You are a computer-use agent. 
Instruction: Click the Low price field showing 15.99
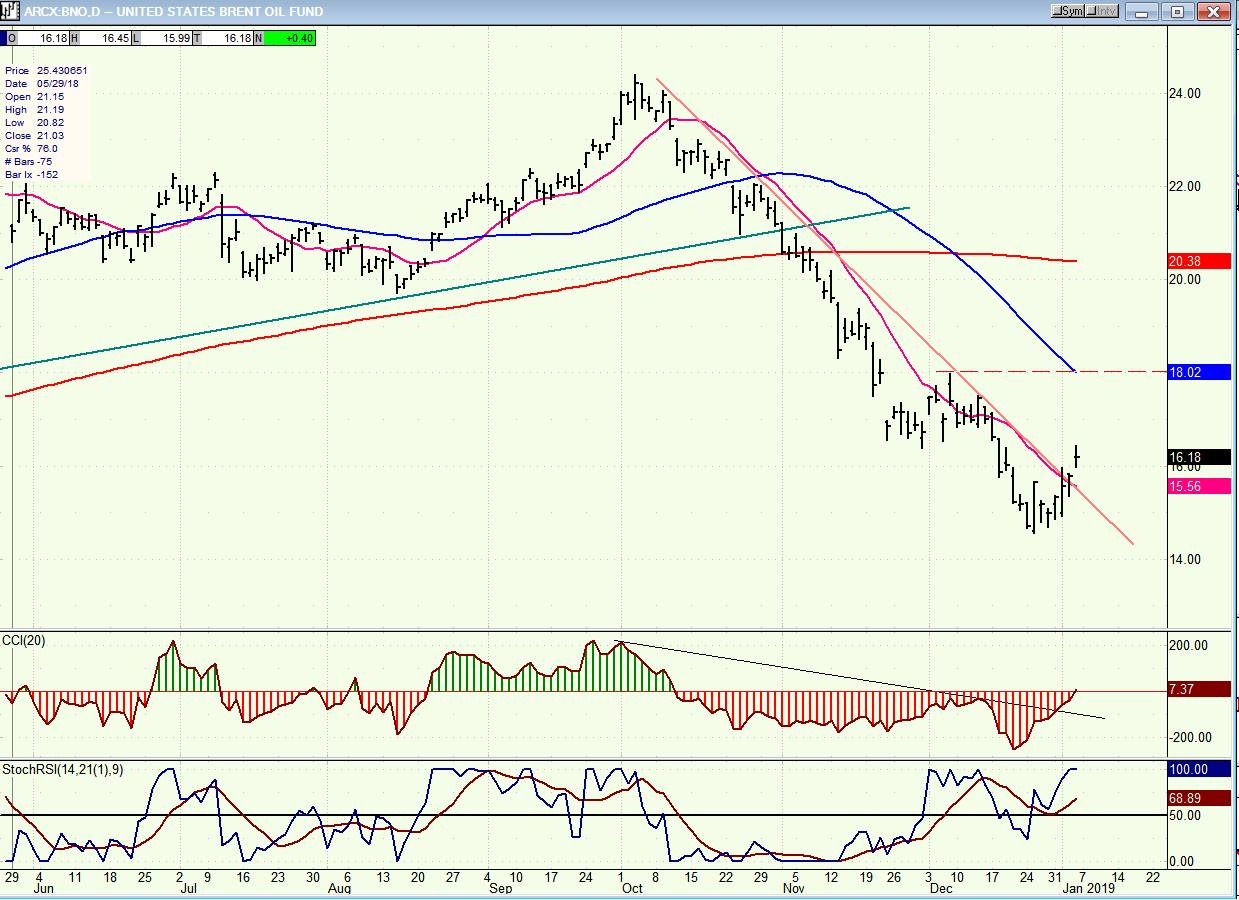pyautogui.click(x=166, y=38)
